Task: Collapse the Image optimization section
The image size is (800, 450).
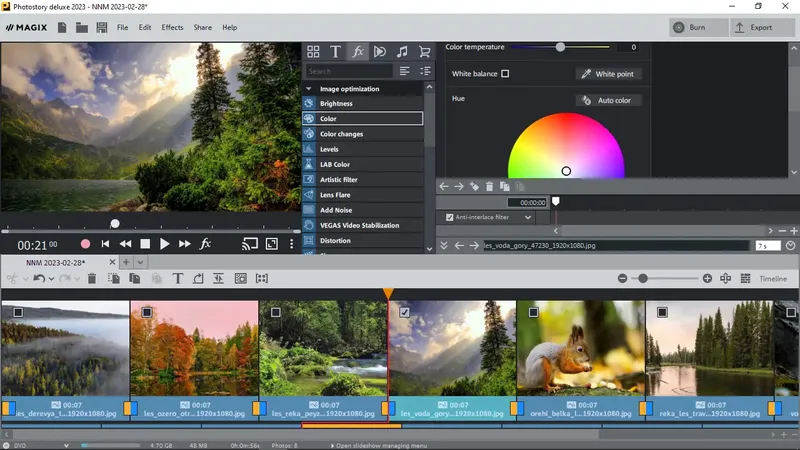Action: 309,89
